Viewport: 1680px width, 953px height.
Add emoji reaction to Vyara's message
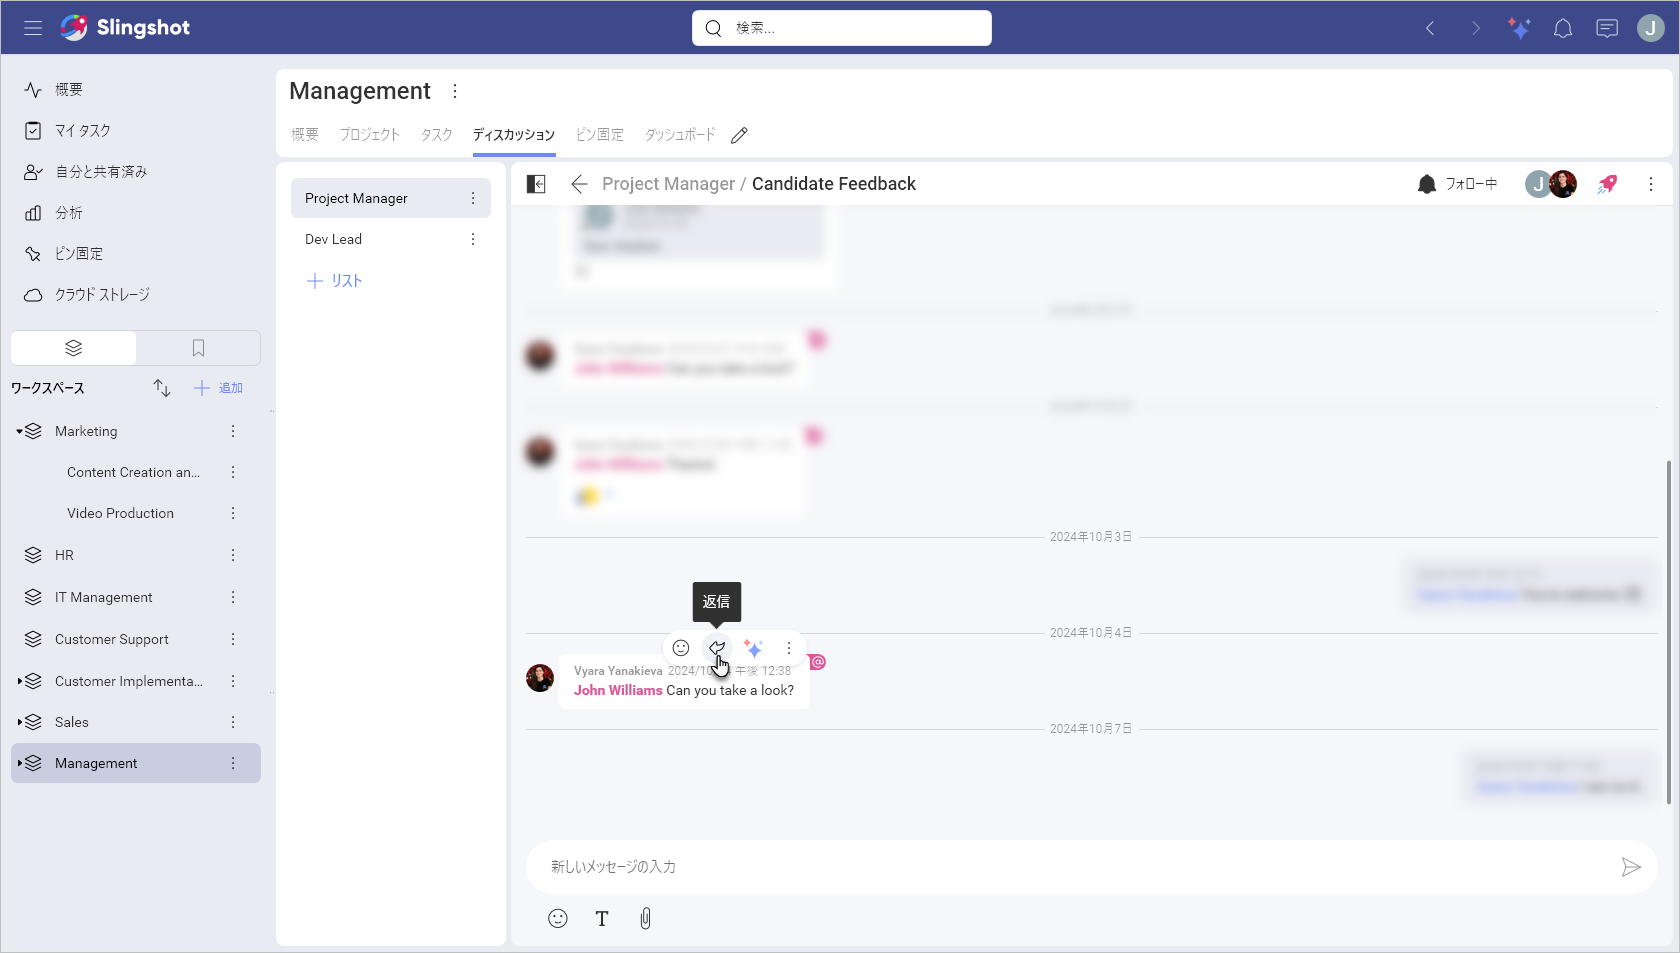pos(681,648)
